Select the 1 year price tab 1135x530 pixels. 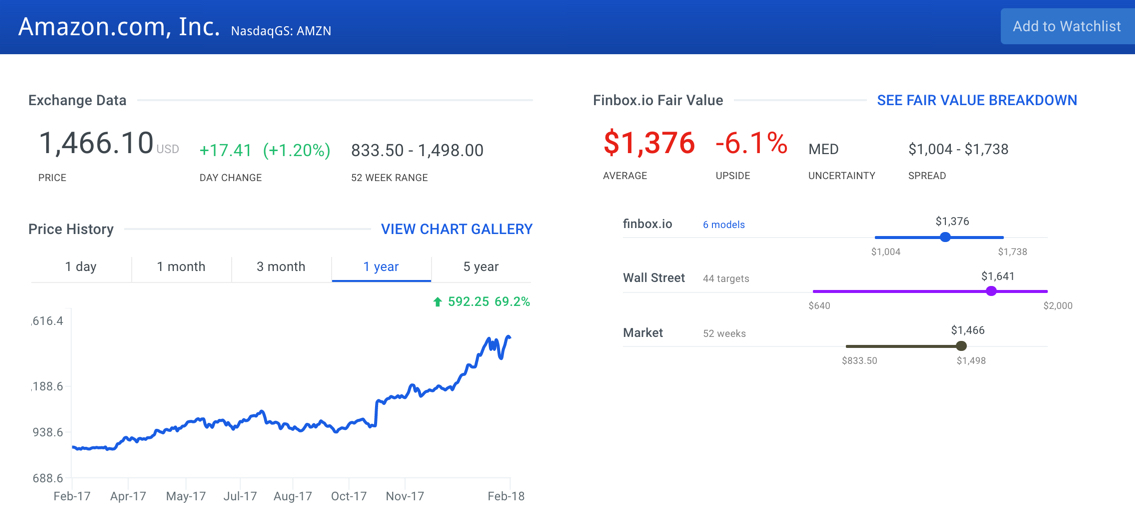tap(381, 267)
